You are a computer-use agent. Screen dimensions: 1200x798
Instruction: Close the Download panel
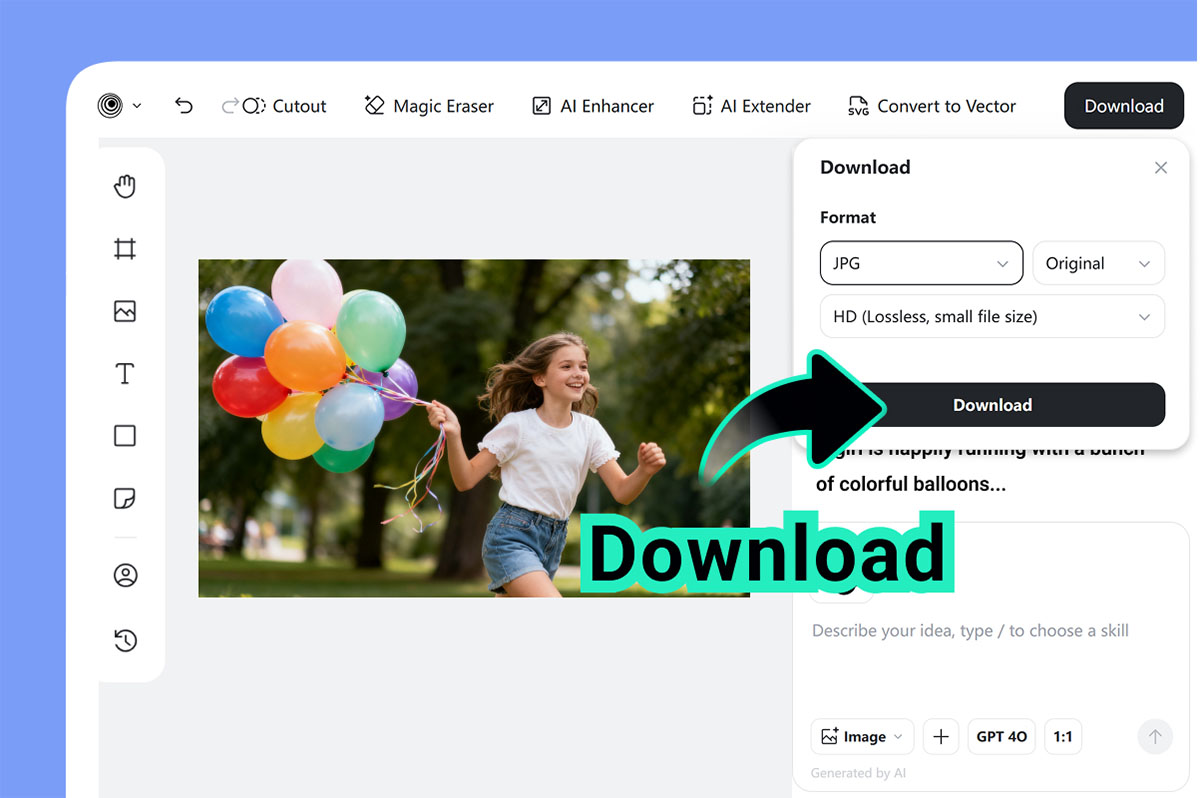tap(1161, 168)
